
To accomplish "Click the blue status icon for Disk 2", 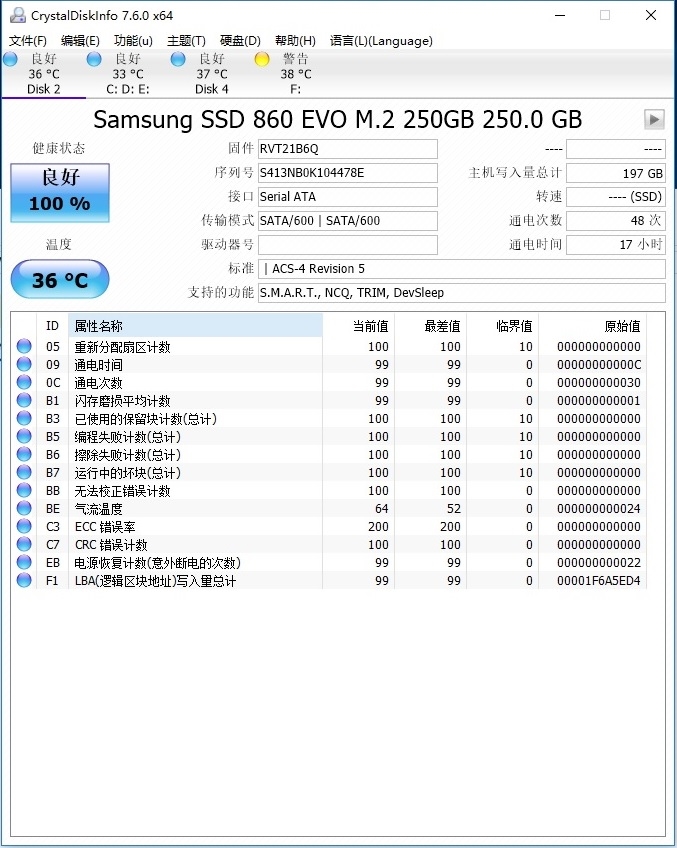I will tap(11, 60).
